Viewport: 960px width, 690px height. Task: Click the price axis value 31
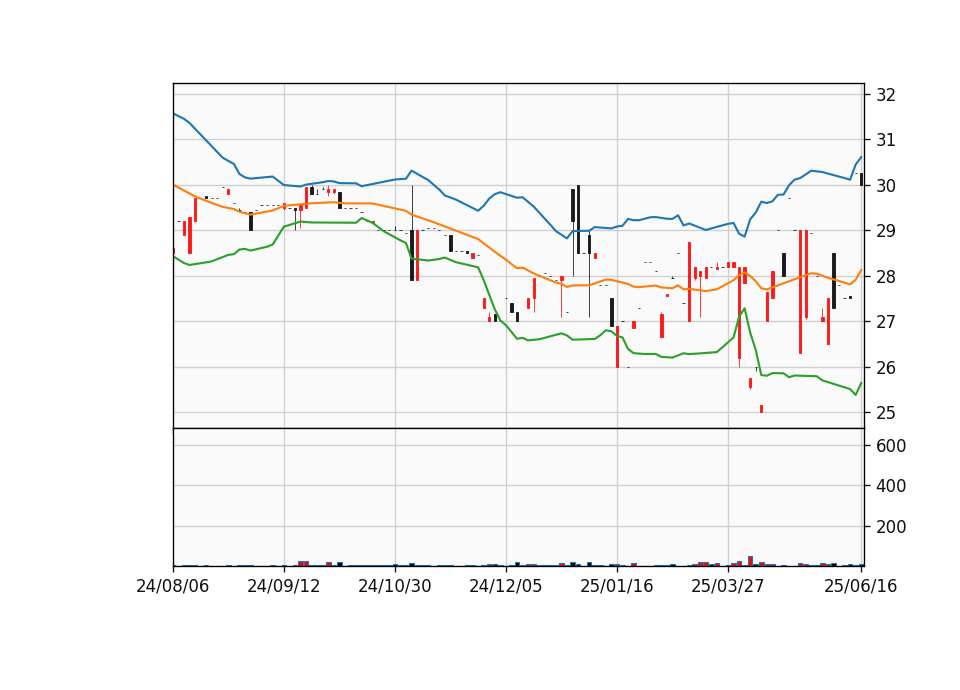click(886, 140)
